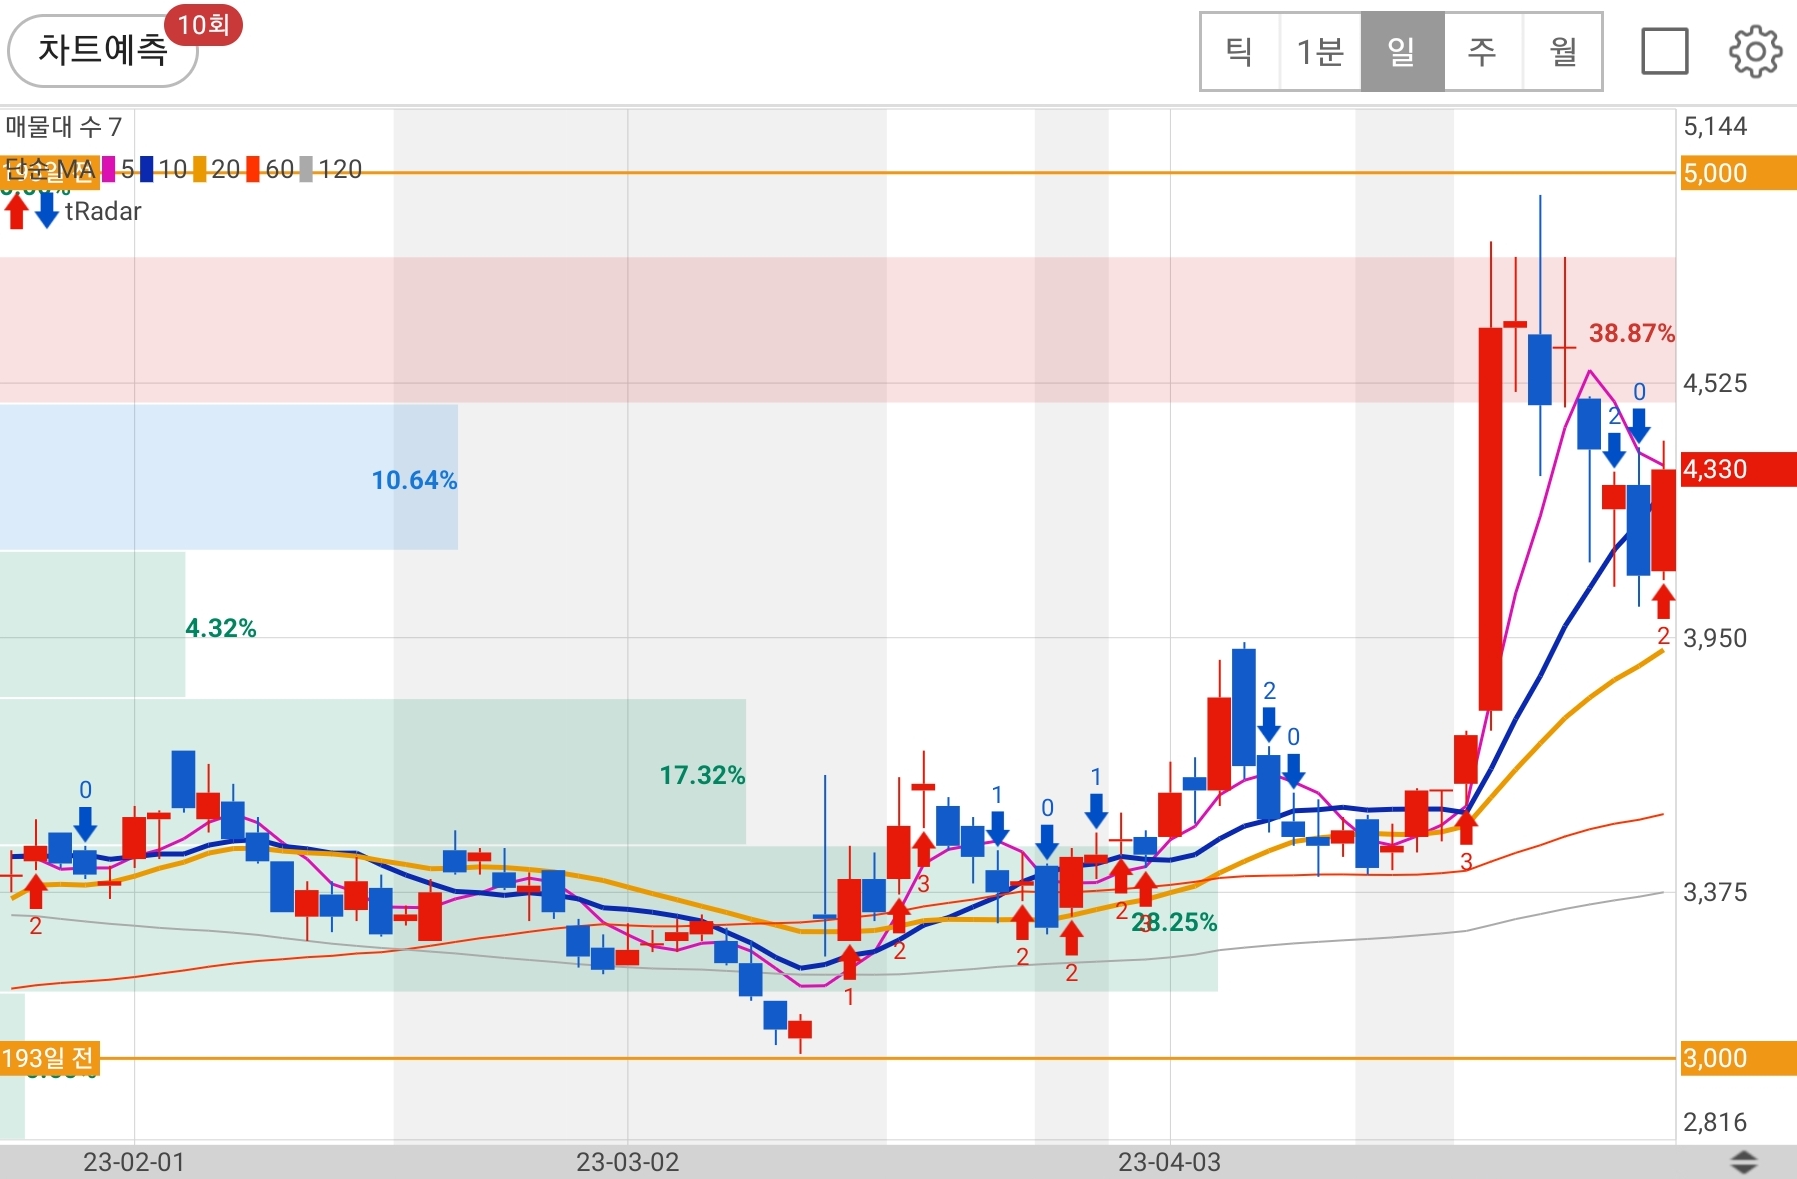Image resolution: width=1797 pixels, height=1179 pixels.
Task: Click the navy MA 10 color swatch
Action: [x=147, y=169]
